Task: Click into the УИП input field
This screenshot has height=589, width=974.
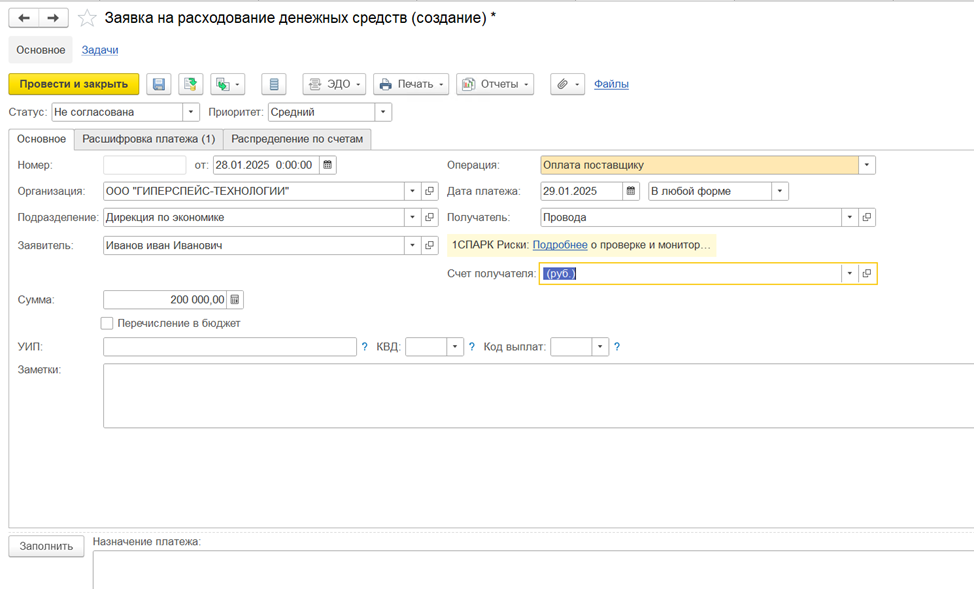Action: [x=230, y=347]
